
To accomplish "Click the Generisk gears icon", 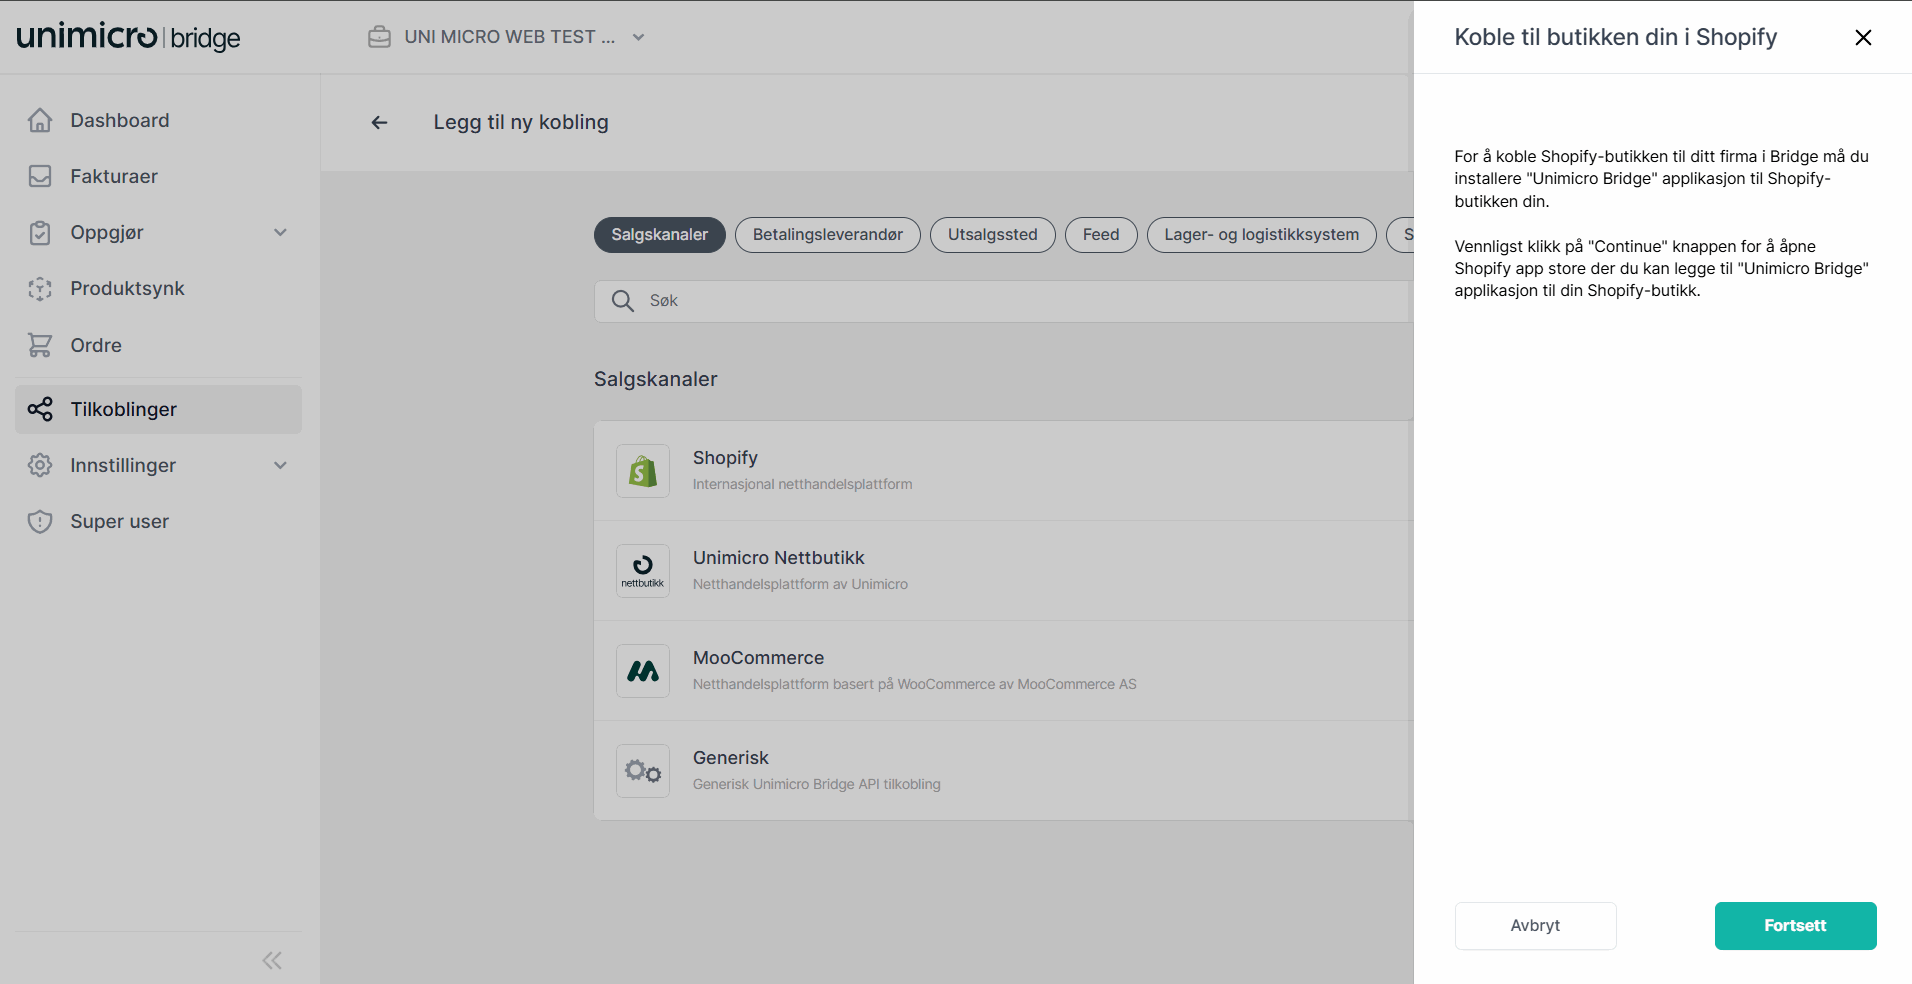I will point(642,770).
